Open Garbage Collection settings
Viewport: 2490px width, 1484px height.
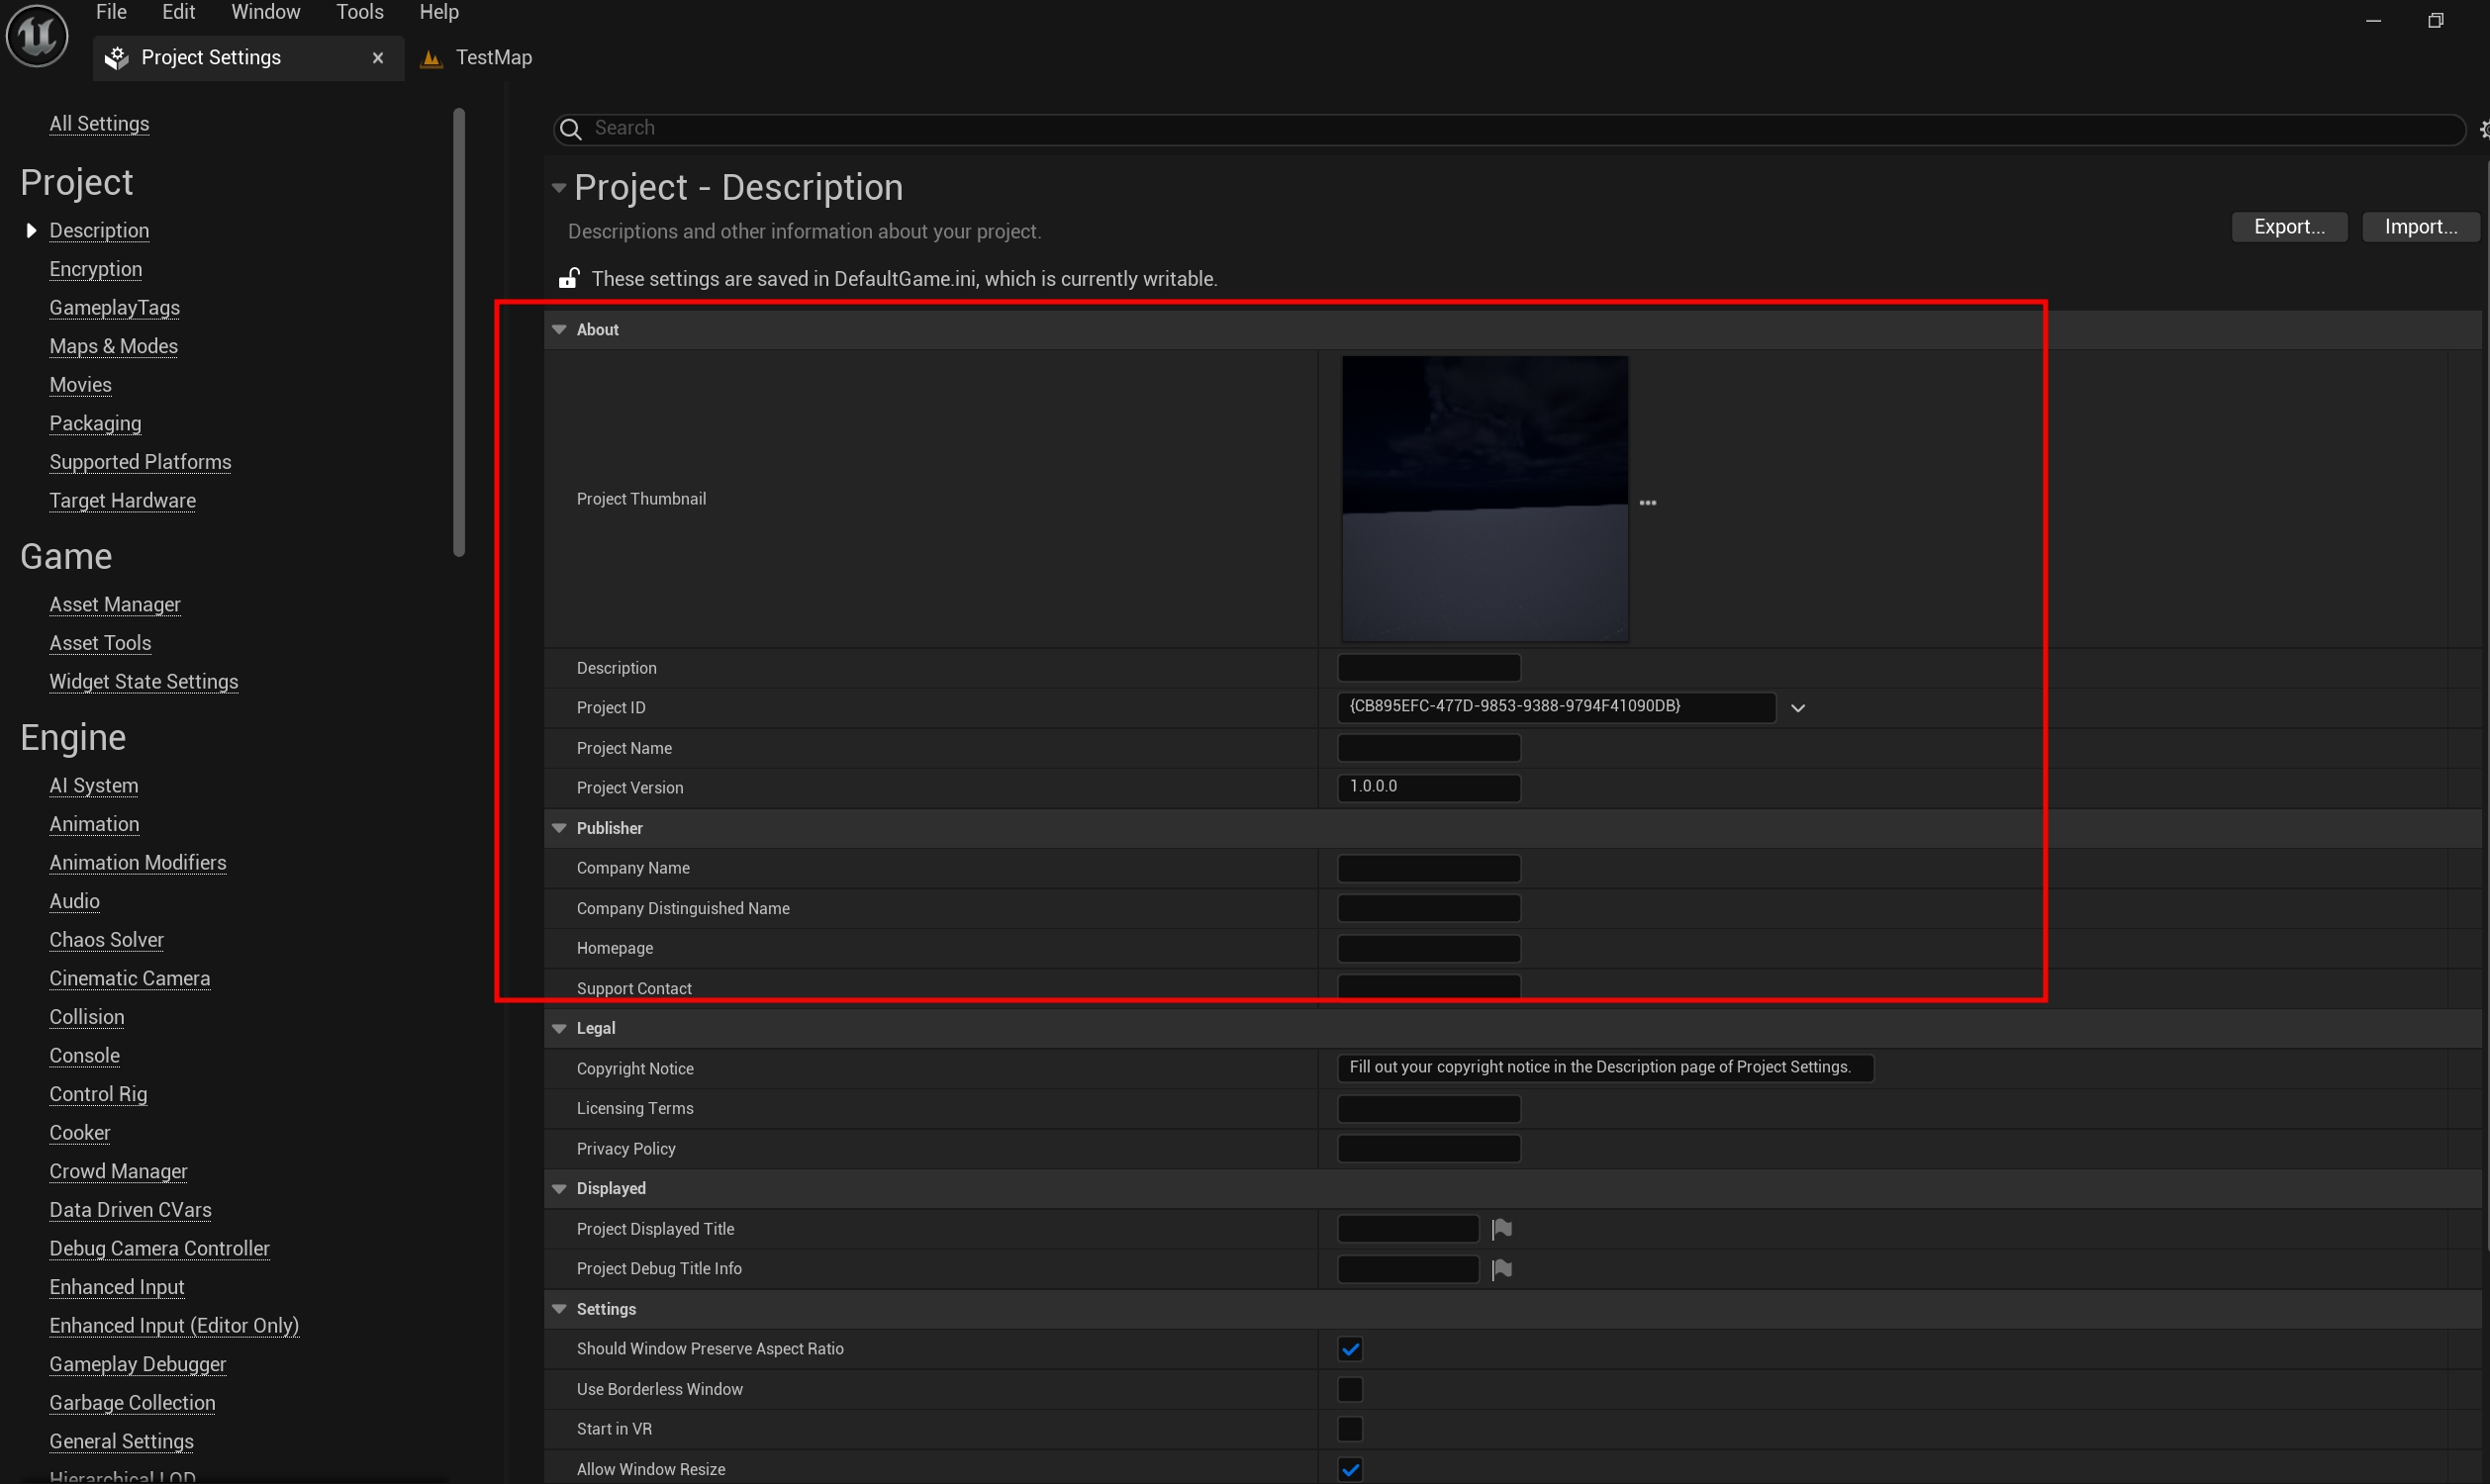132,1403
